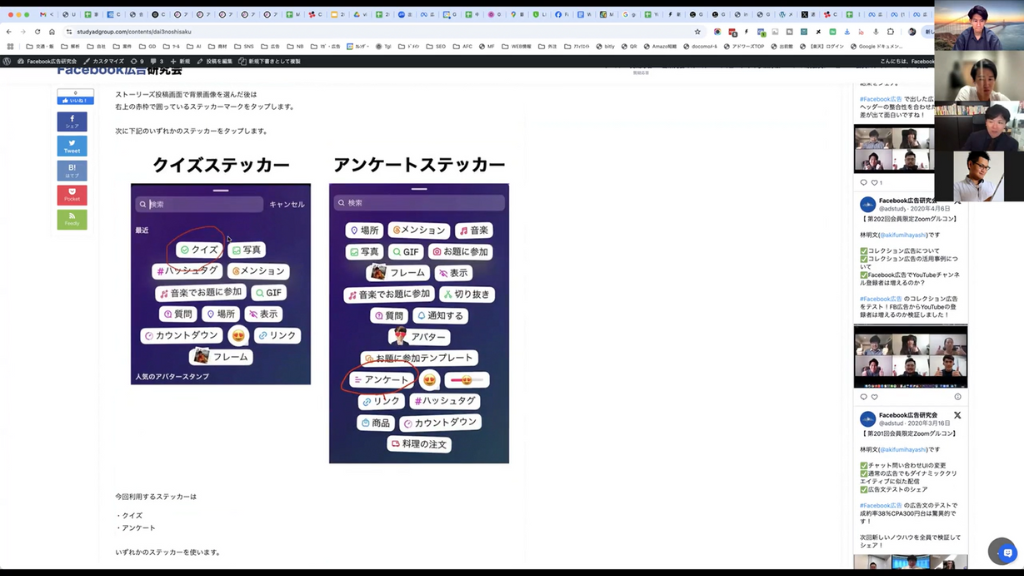Click the こんにちは account greeting in admin bar
Screen dimensions: 1024x576
[x=906, y=61]
